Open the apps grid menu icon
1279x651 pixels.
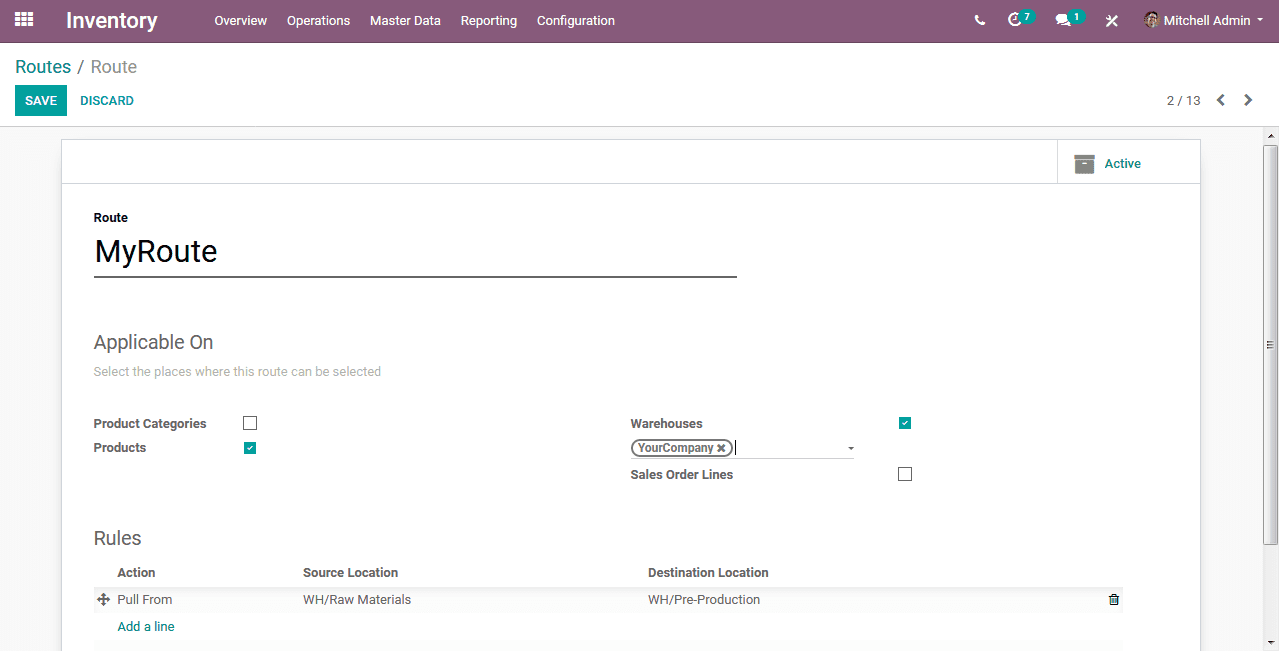click(24, 19)
